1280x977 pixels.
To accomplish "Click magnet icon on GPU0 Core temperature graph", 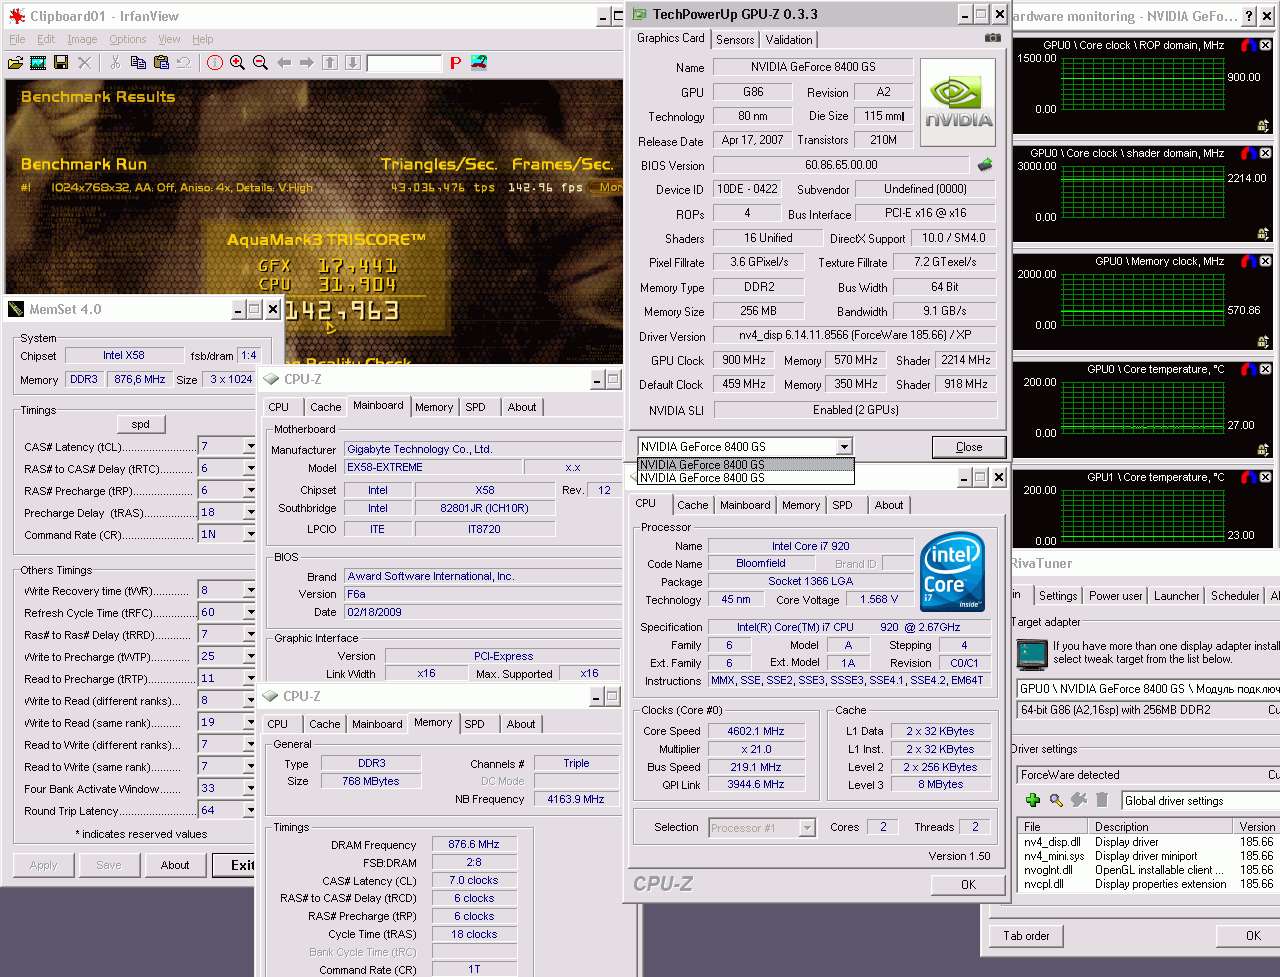I will (1248, 370).
